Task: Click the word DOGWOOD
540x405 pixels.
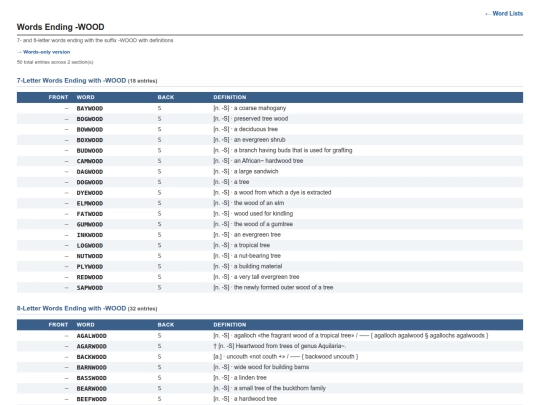Action: pyautogui.click(x=90, y=182)
